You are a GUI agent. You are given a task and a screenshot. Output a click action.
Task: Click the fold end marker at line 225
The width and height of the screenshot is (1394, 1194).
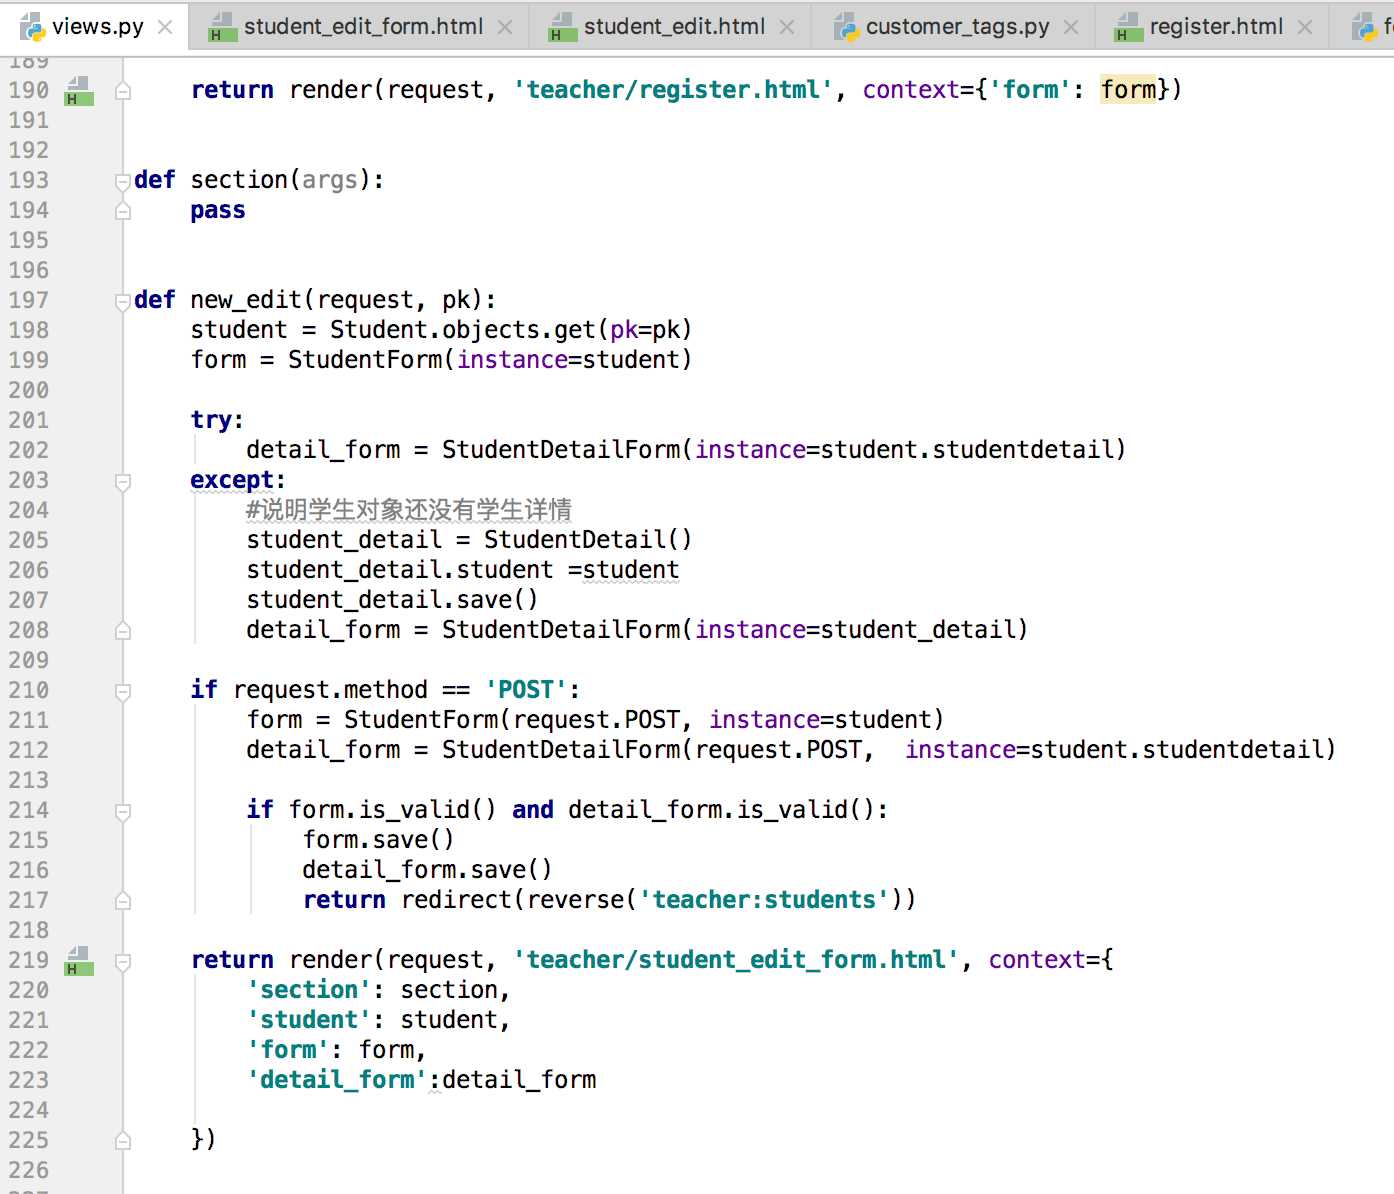click(x=123, y=1140)
